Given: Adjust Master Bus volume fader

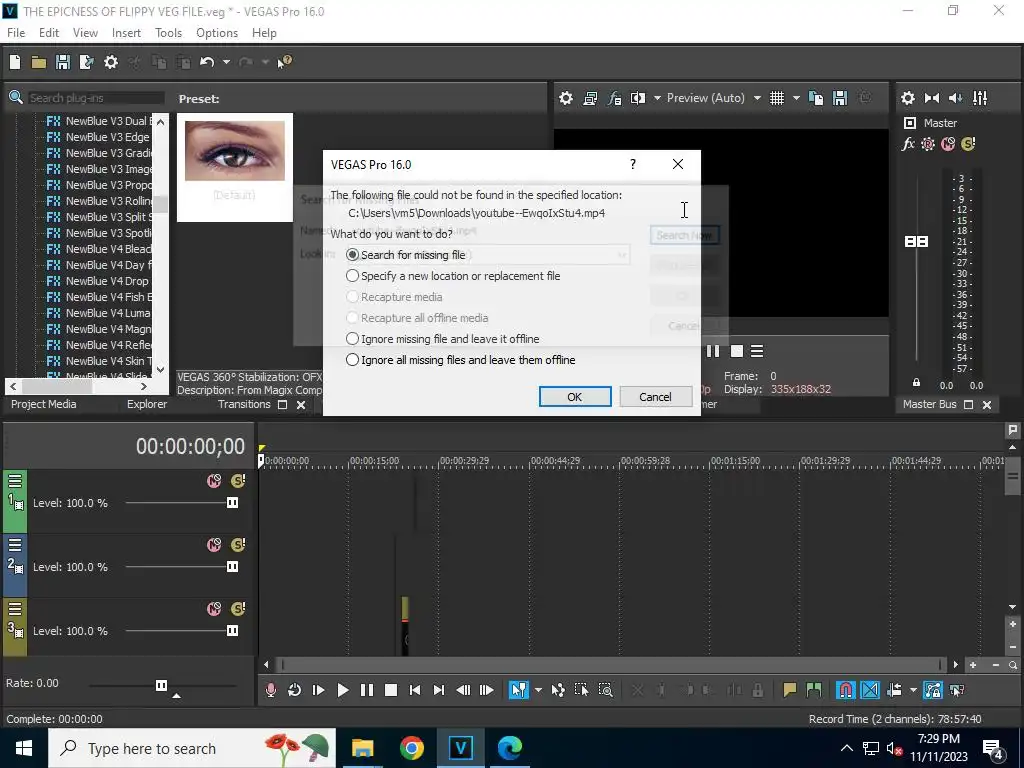Looking at the screenshot, I should tap(916, 242).
